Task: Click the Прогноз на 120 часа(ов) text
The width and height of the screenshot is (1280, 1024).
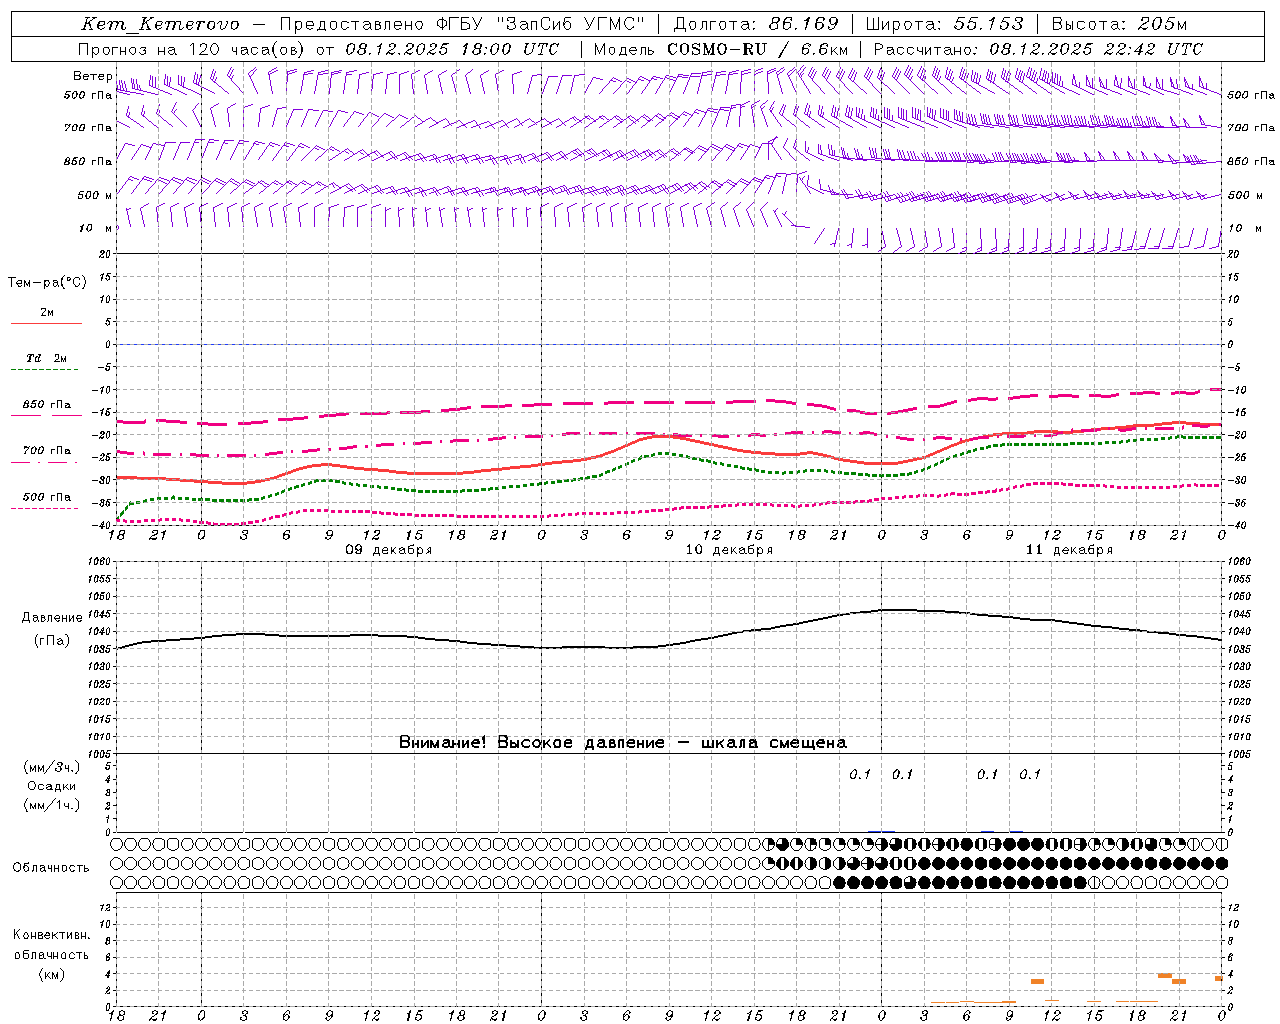Action: point(193,49)
